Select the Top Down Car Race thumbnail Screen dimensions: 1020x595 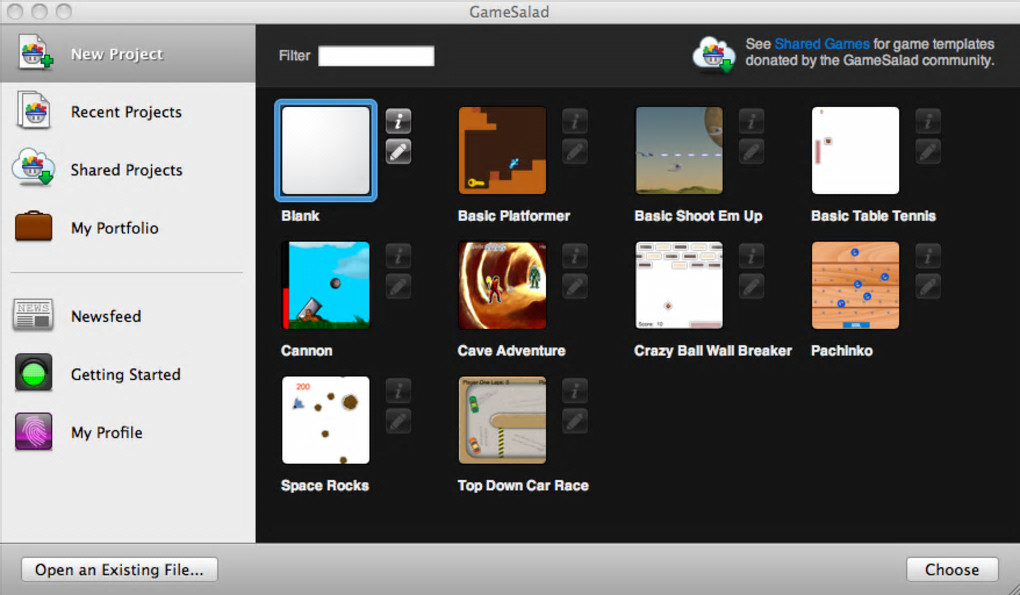502,420
